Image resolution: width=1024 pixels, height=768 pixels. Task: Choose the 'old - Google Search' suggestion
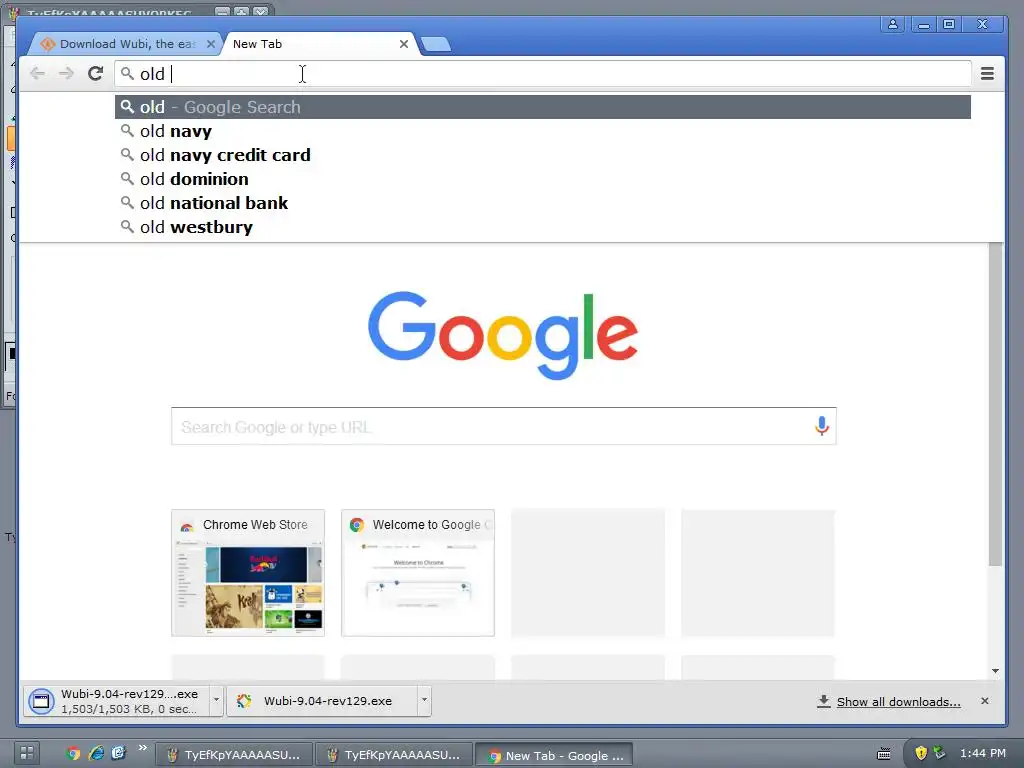click(x=543, y=107)
